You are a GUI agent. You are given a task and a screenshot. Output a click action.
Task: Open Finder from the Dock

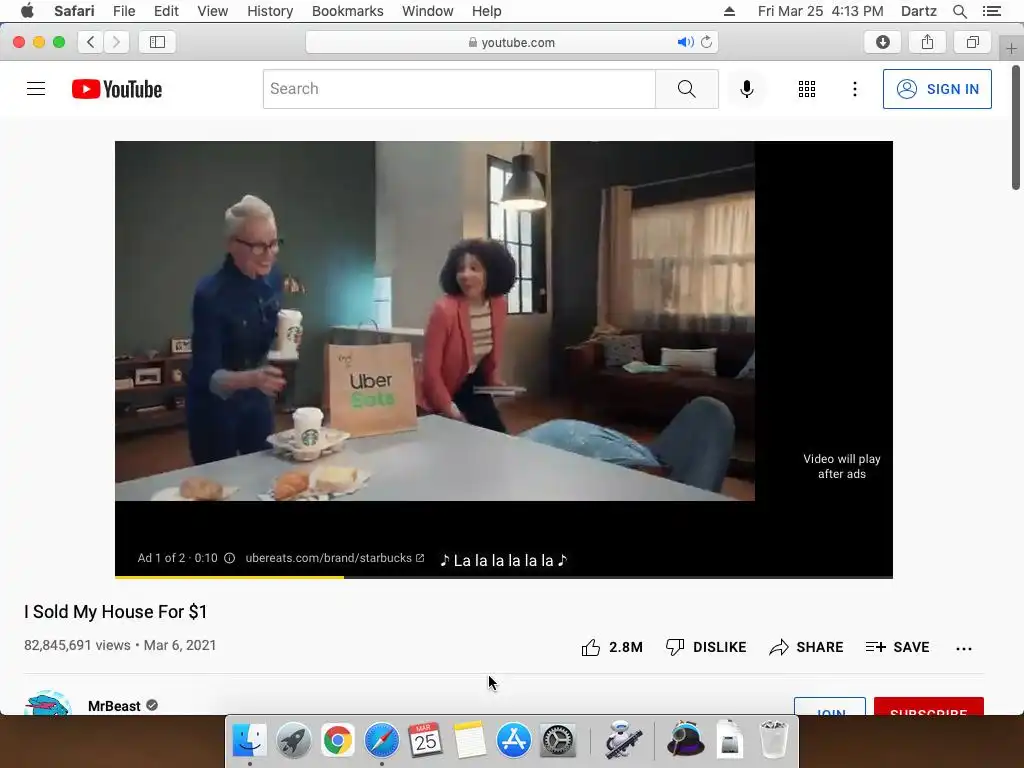tap(249, 740)
